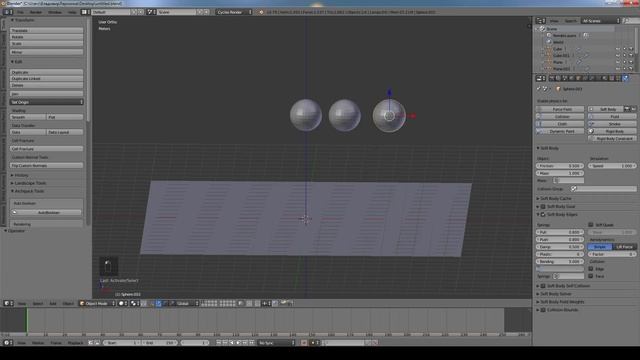Open the Set Origin dropdown
Screen dimensions: 640x360
(47, 102)
